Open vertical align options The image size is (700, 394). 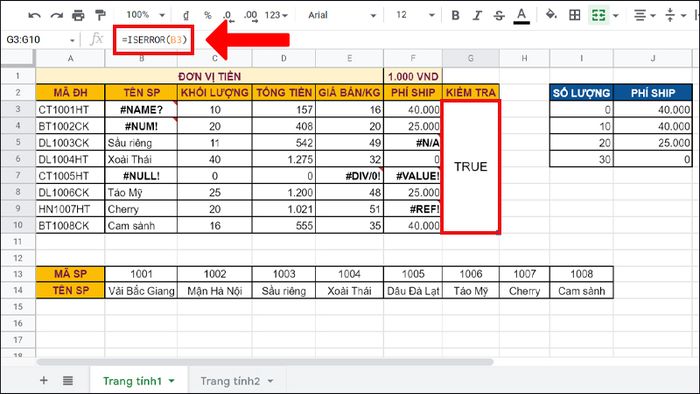click(x=675, y=16)
